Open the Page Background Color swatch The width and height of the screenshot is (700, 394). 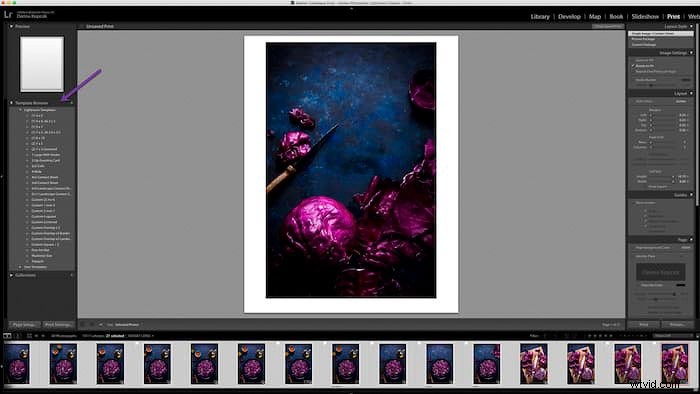pos(686,247)
